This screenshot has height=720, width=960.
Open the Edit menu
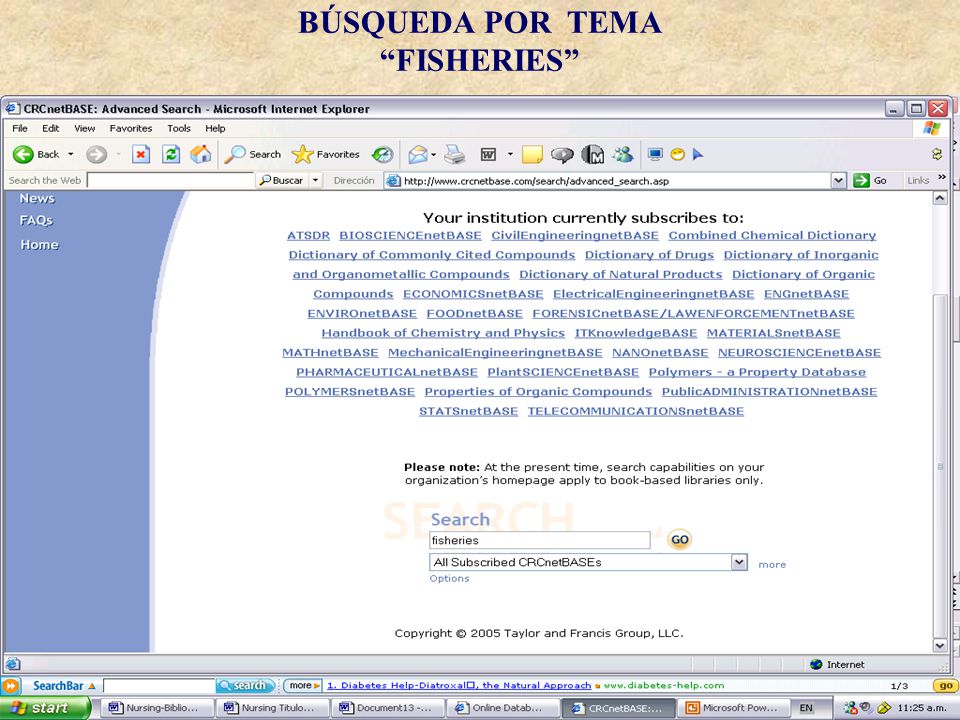(50, 129)
